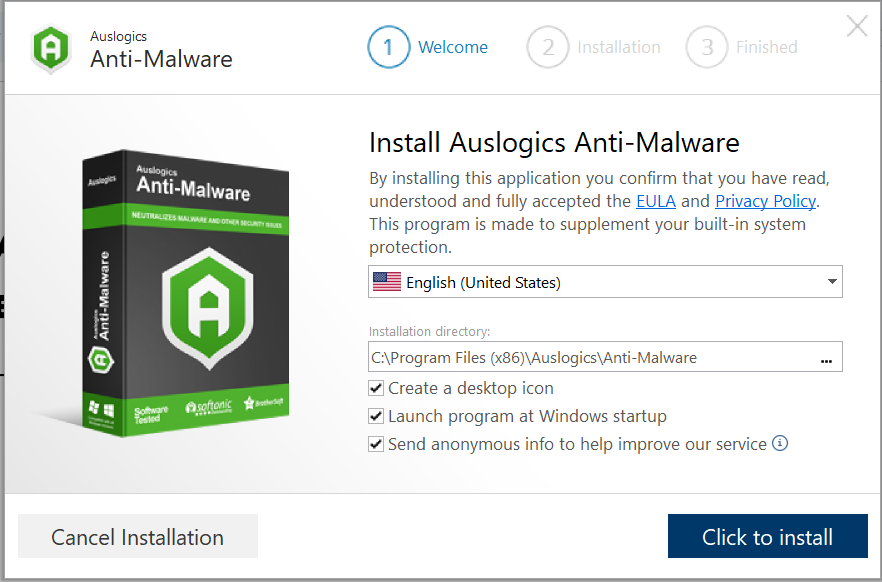Click the step 2 Installation circle indicator

tap(548, 46)
